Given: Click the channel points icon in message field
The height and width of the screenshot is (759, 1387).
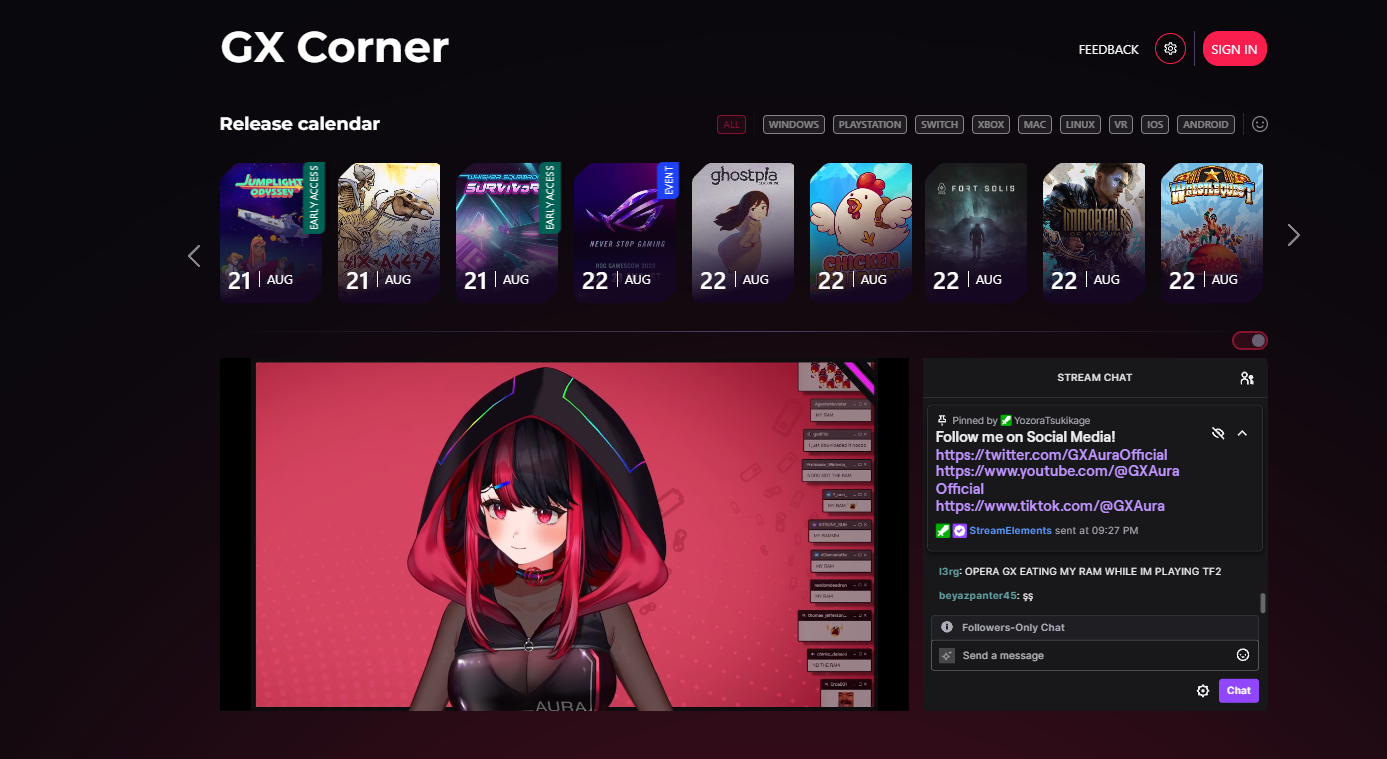Looking at the screenshot, I should (x=947, y=656).
